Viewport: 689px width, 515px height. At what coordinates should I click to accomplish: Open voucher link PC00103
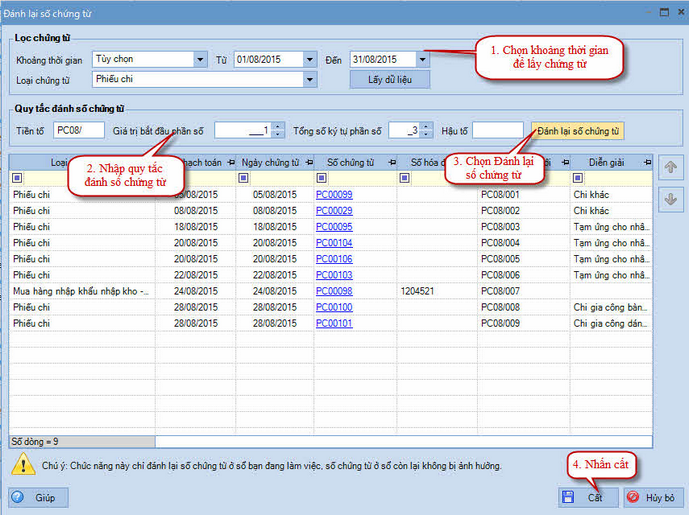[334, 275]
